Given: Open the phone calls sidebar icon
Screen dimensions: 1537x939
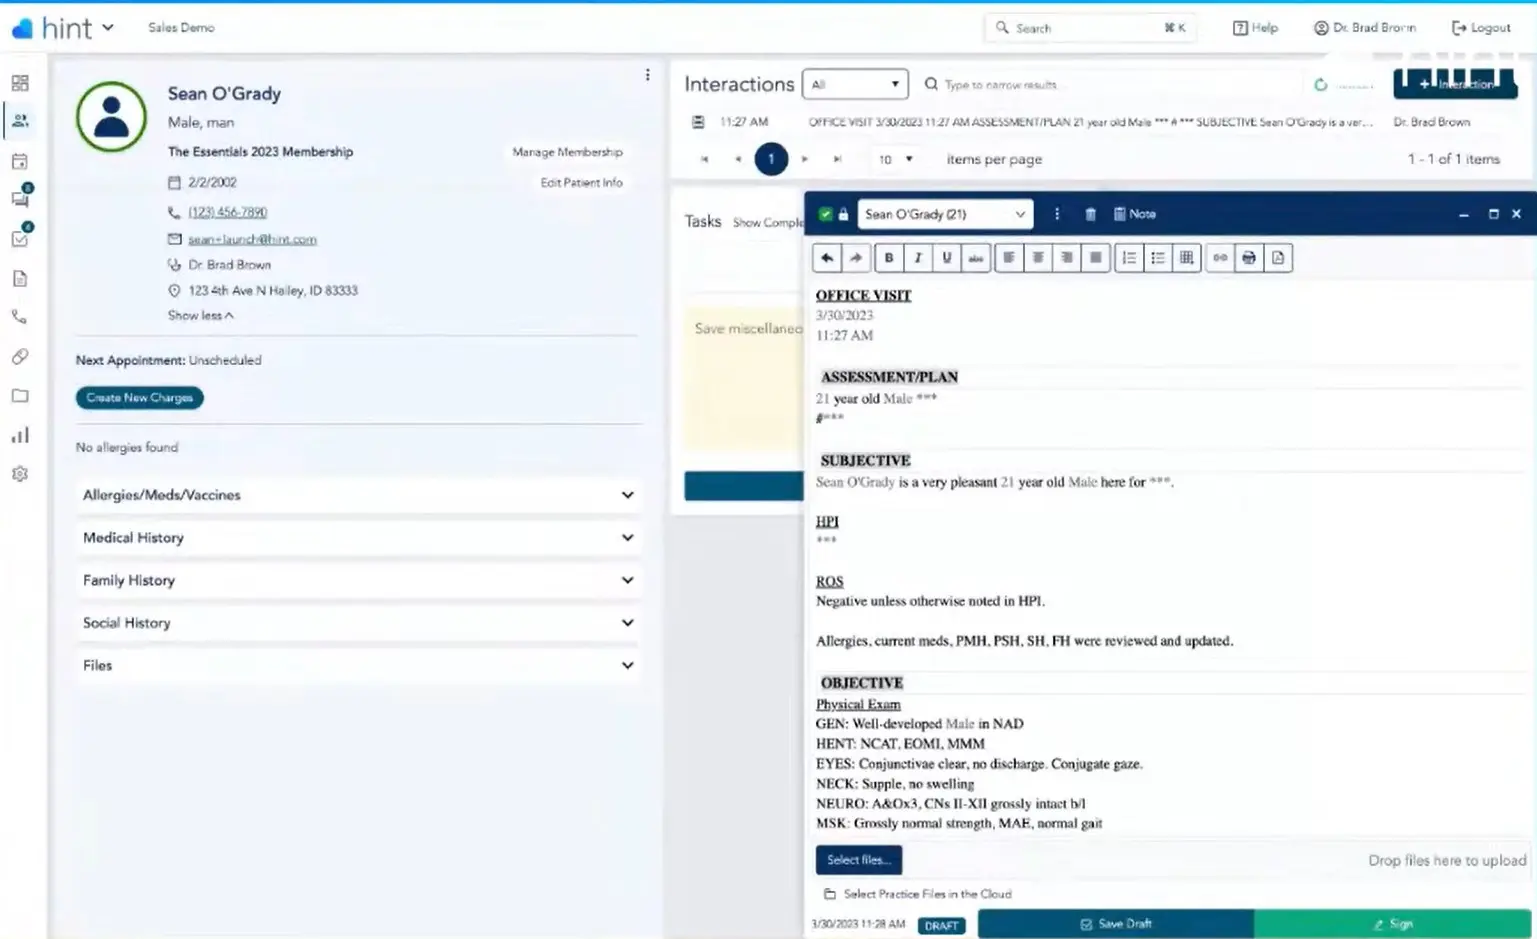Looking at the screenshot, I should point(19,316).
